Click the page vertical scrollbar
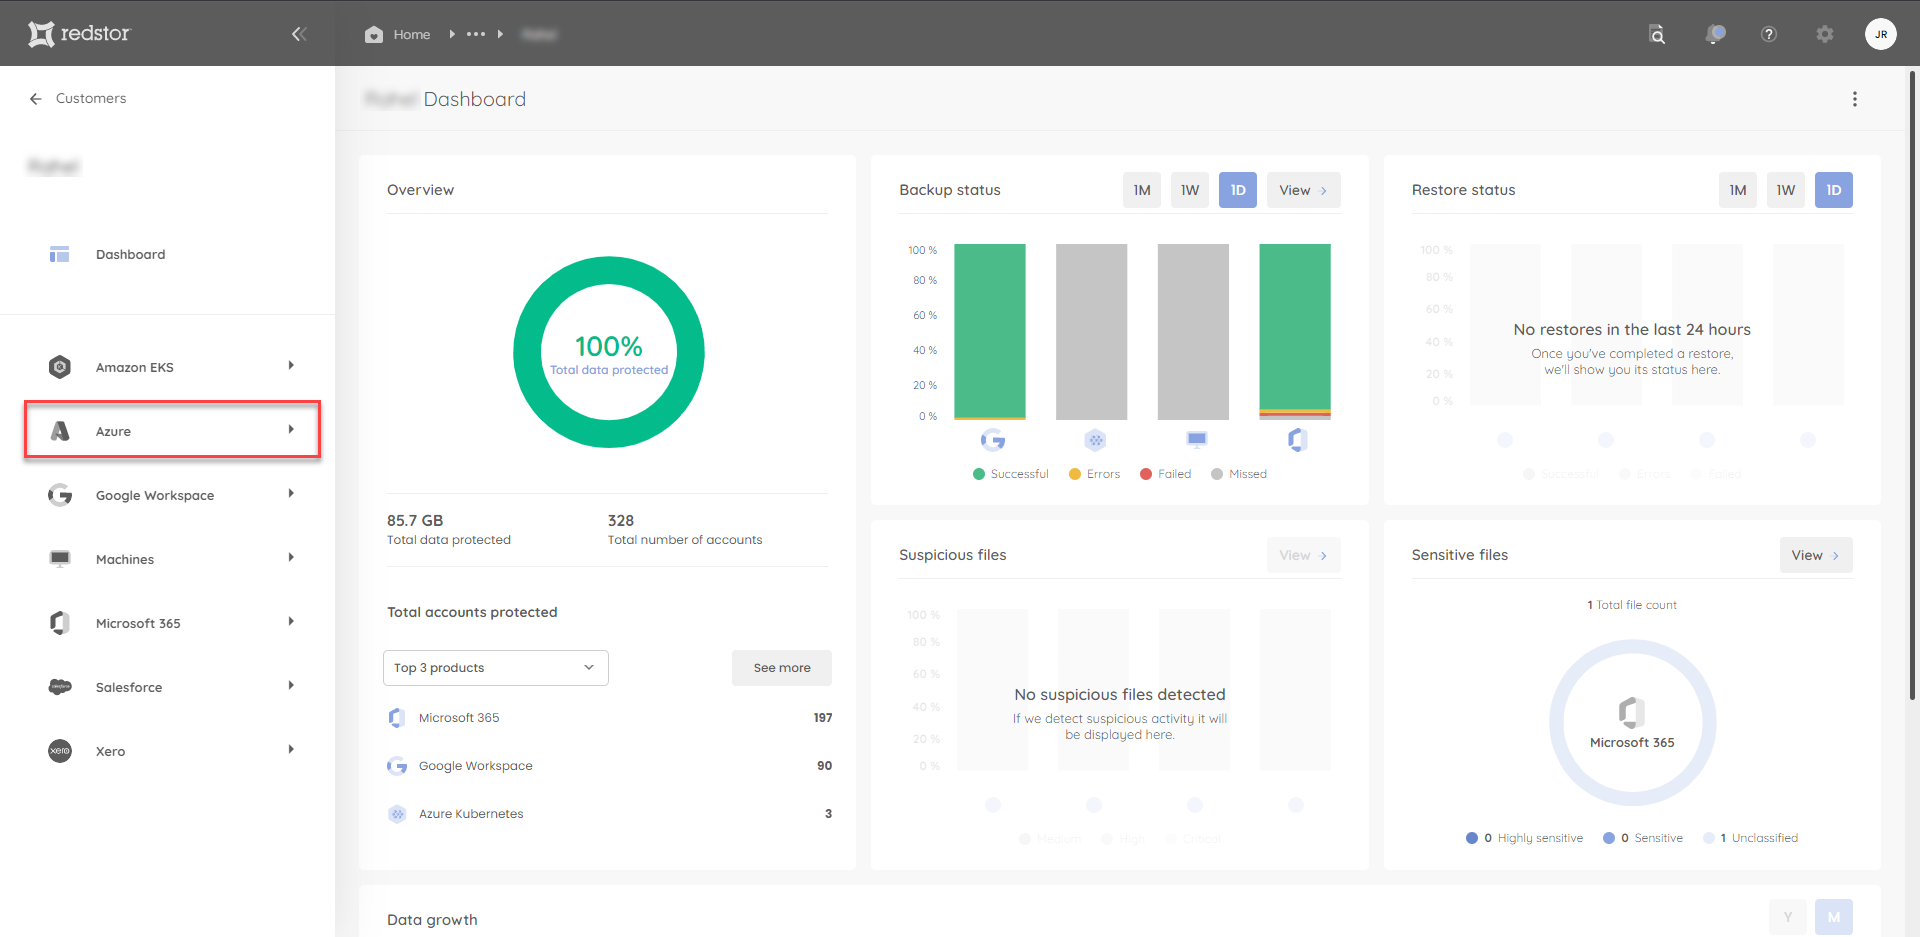 (x=1913, y=385)
